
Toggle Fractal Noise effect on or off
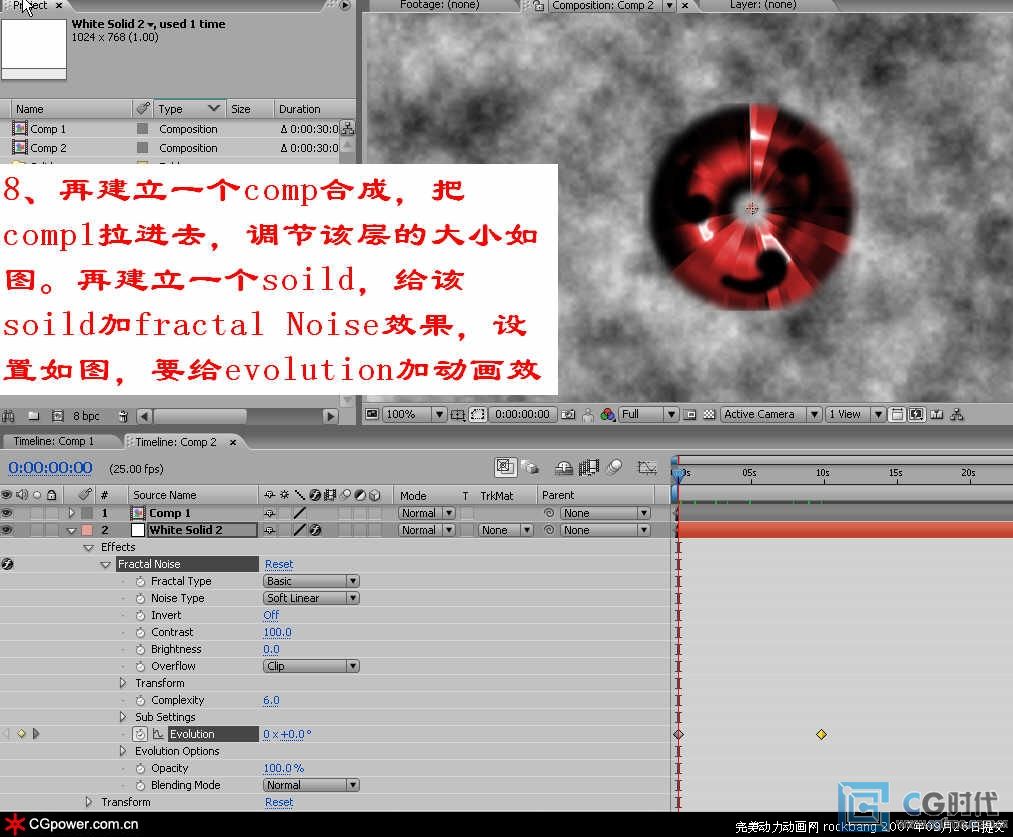tap(7, 564)
